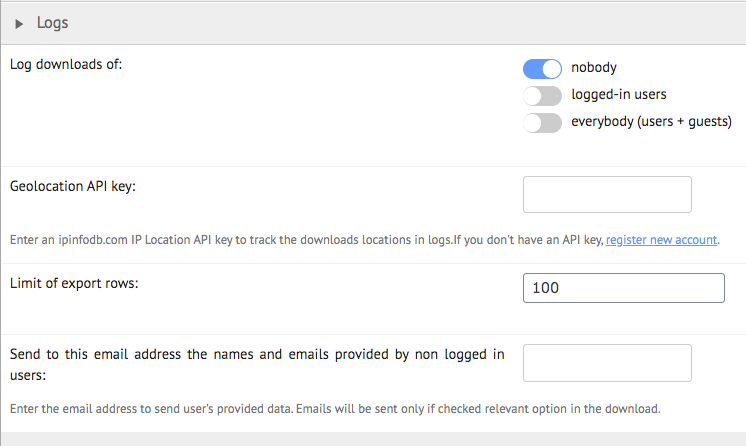Focus the Geolocation API key field
The height and width of the screenshot is (446, 746).
[607, 194]
